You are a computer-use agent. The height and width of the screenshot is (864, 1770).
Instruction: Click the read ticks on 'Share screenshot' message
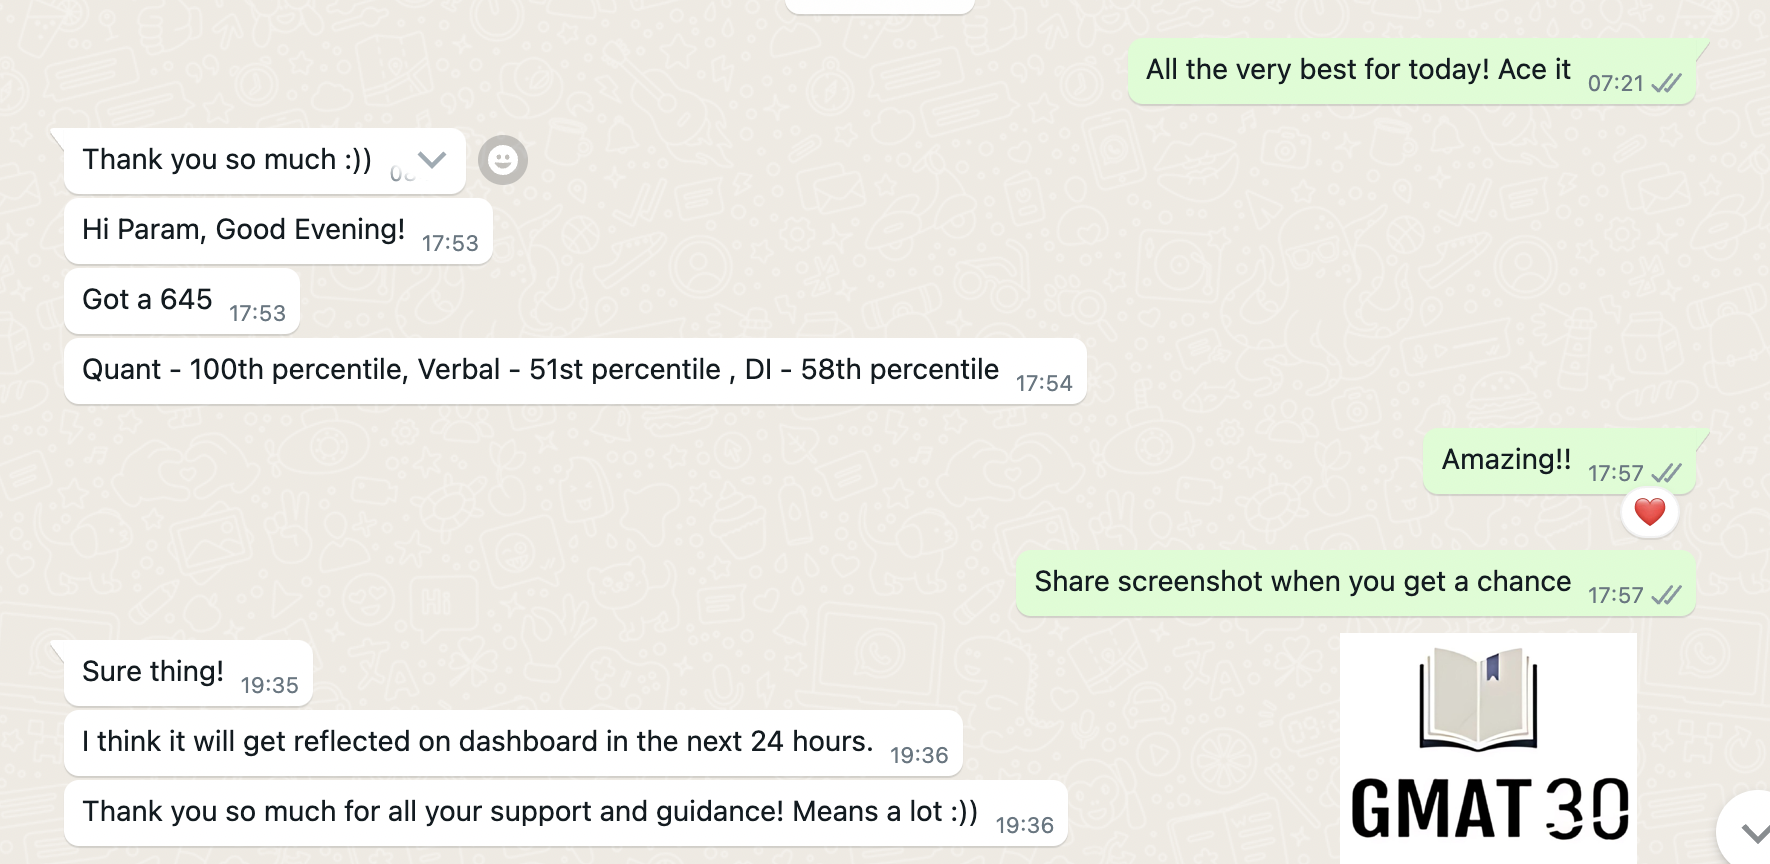[x=1666, y=596]
